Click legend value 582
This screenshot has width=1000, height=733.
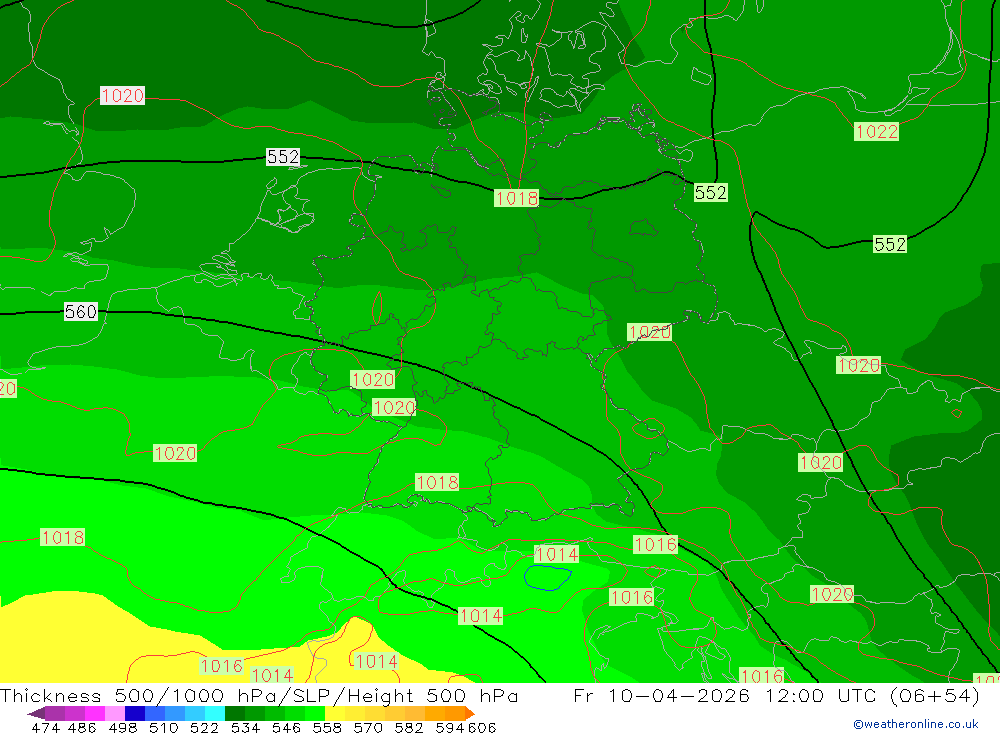[x=409, y=727]
